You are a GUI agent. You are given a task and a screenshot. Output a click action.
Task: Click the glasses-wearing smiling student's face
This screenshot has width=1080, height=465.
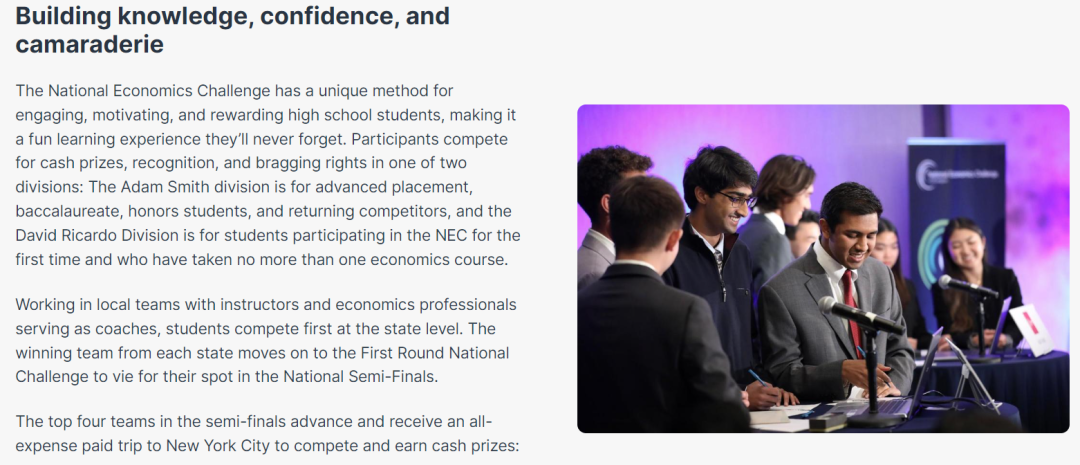[x=730, y=202]
